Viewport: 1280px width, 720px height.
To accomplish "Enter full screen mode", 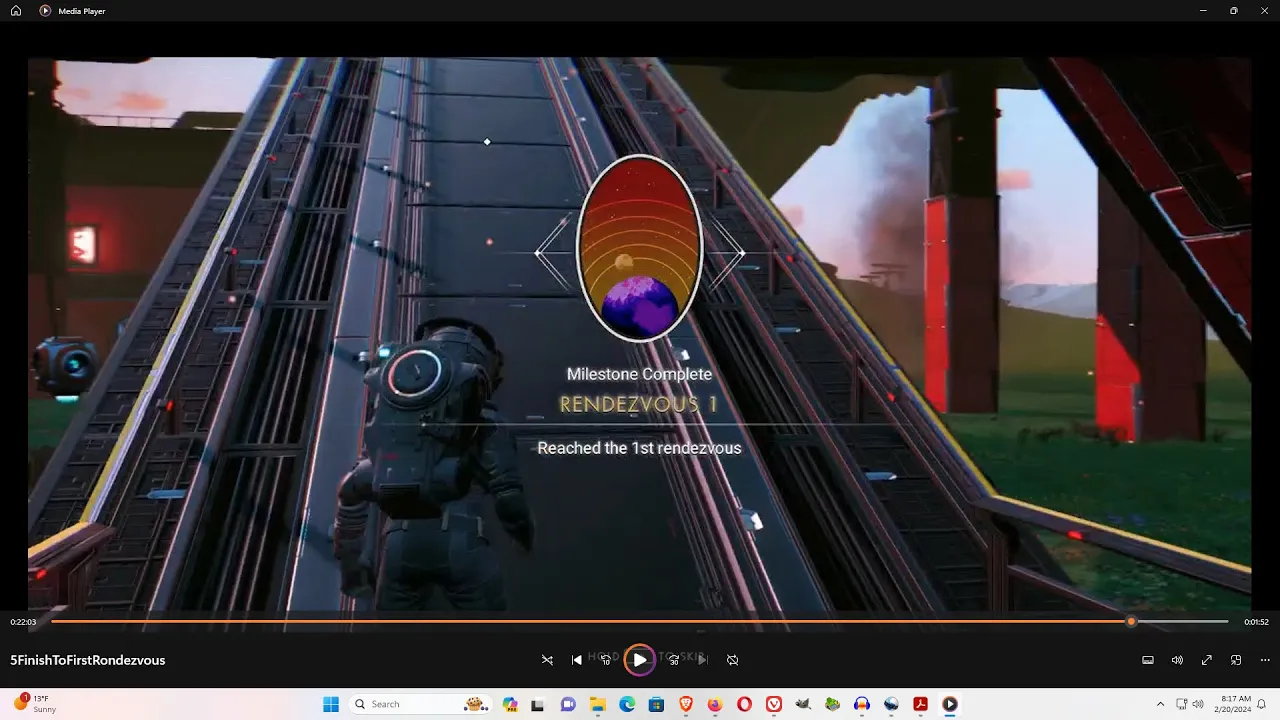I will click(1207, 660).
